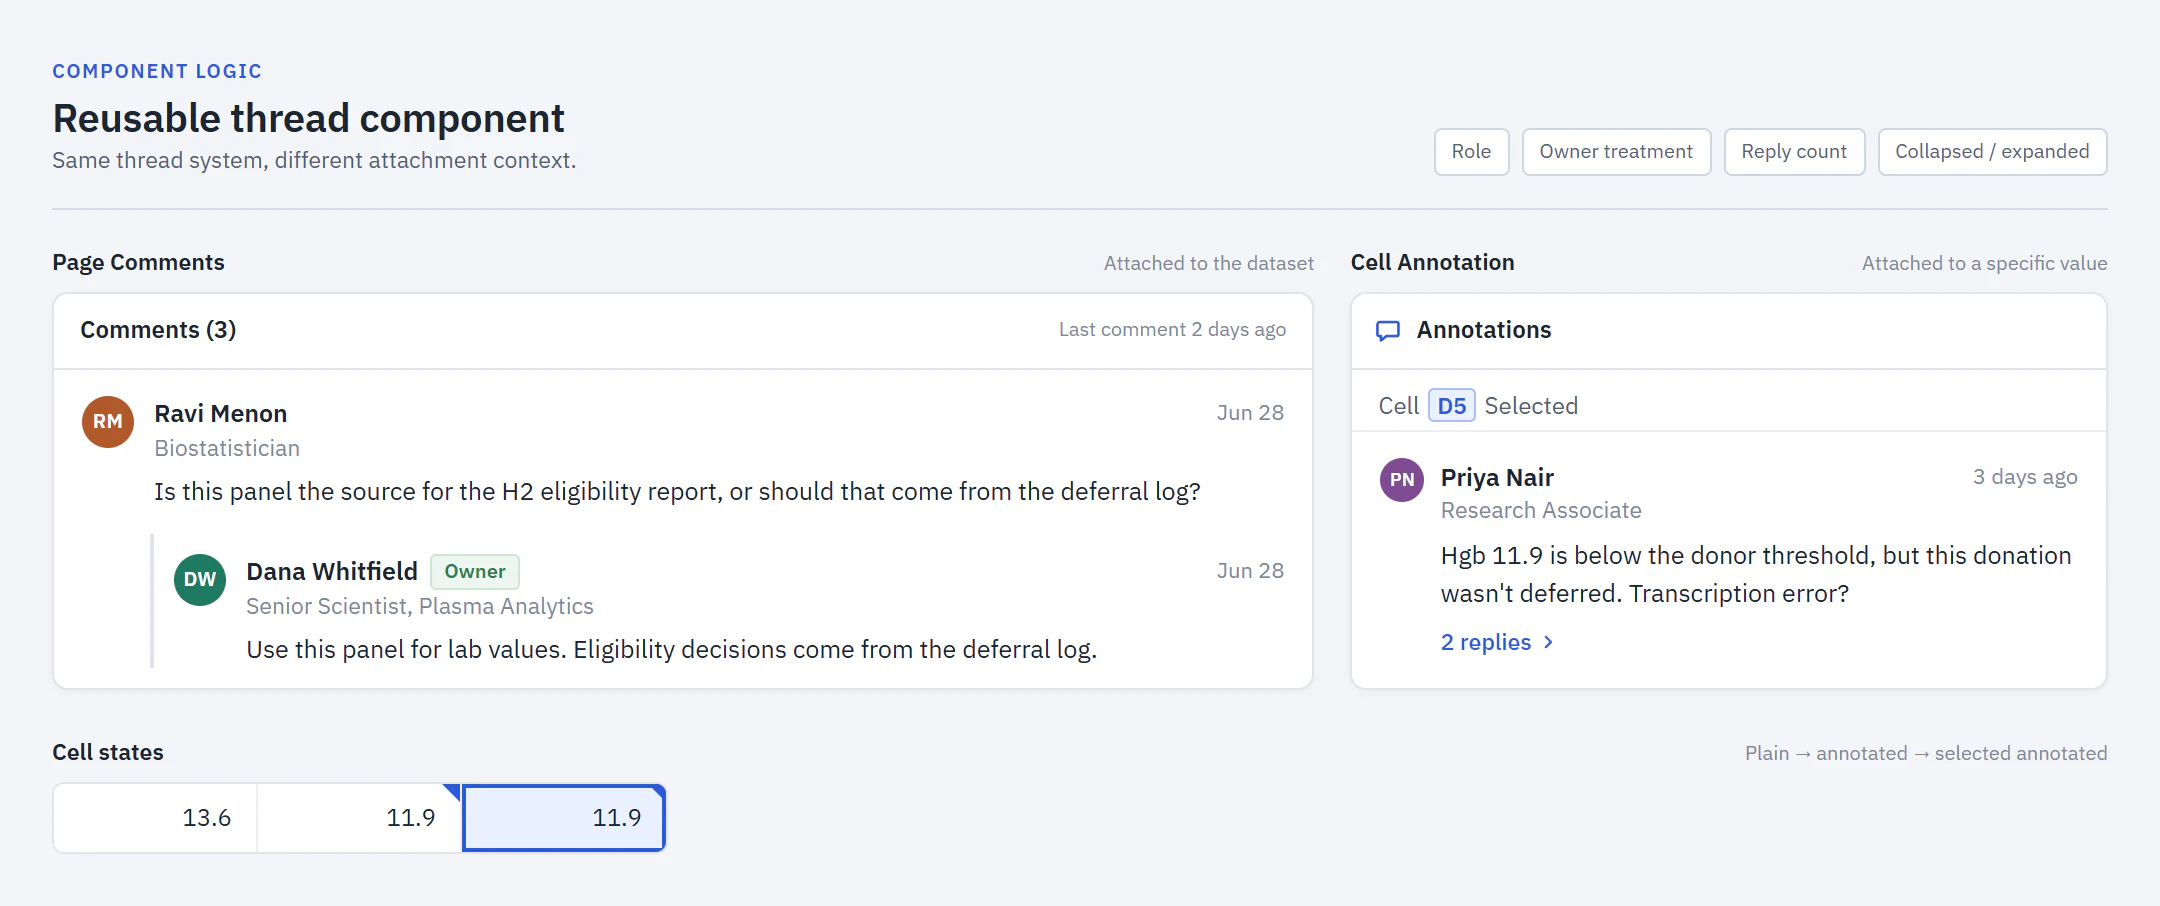
Task: Click the D5 cell reference badge
Action: click(x=1452, y=406)
